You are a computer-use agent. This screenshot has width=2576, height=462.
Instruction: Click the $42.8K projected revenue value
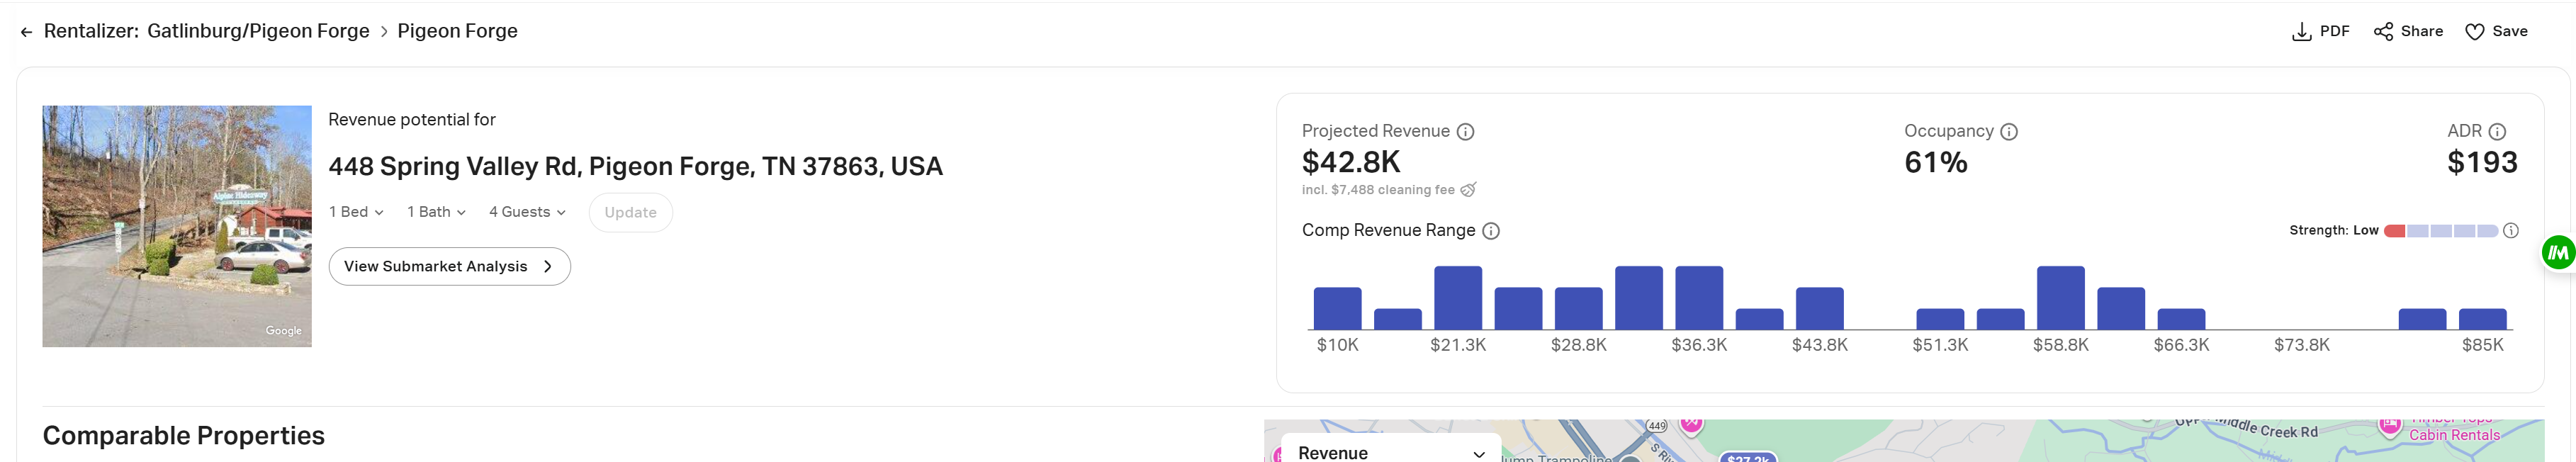1351,162
